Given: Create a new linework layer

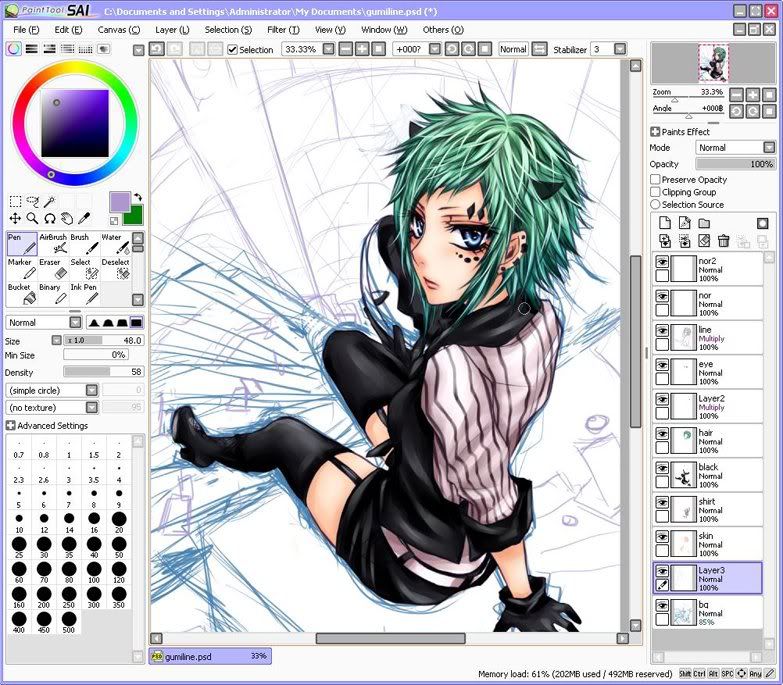Looking at the screenshot, I should (x=685, y=223).
